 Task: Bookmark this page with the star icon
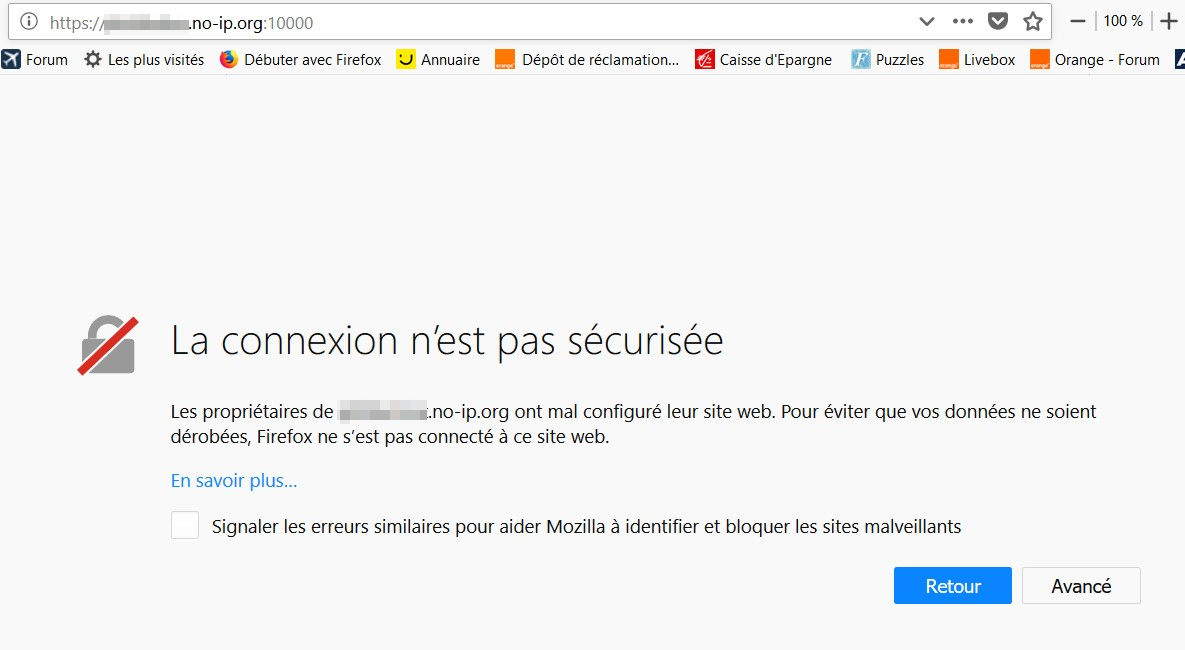pos(1032,21)
